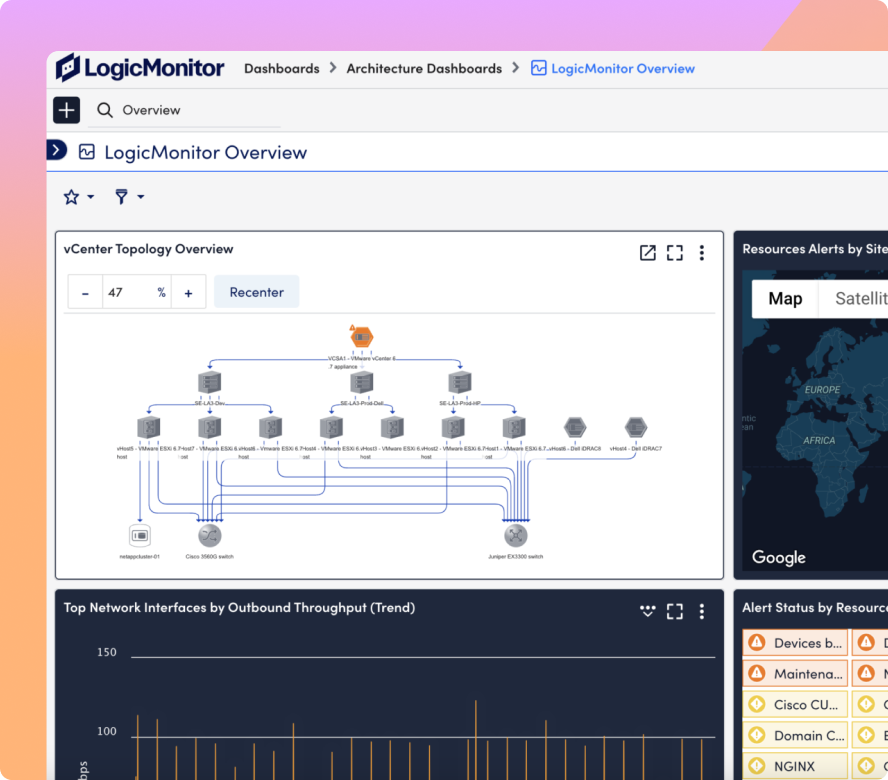Click the filter funnel icon
Viewport: 888px width, 780px height.
click(x=121, y=197)
